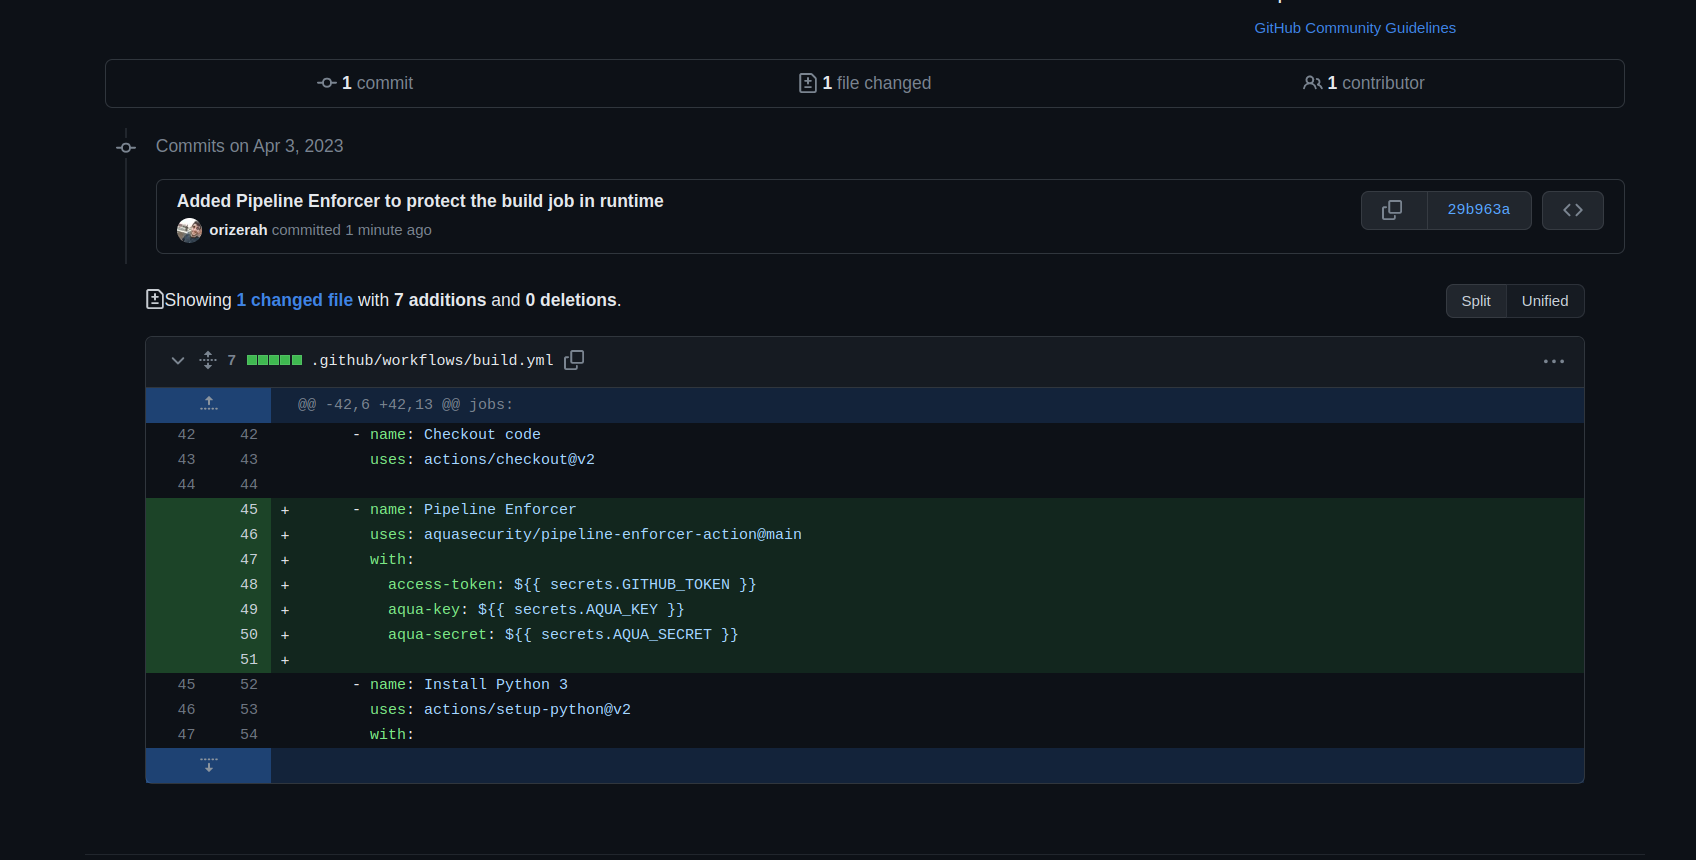This screenshot has width=1696, height=860.
Task: Open the .github/workflows/build.yml file link
Action: (x=432, y=360)
